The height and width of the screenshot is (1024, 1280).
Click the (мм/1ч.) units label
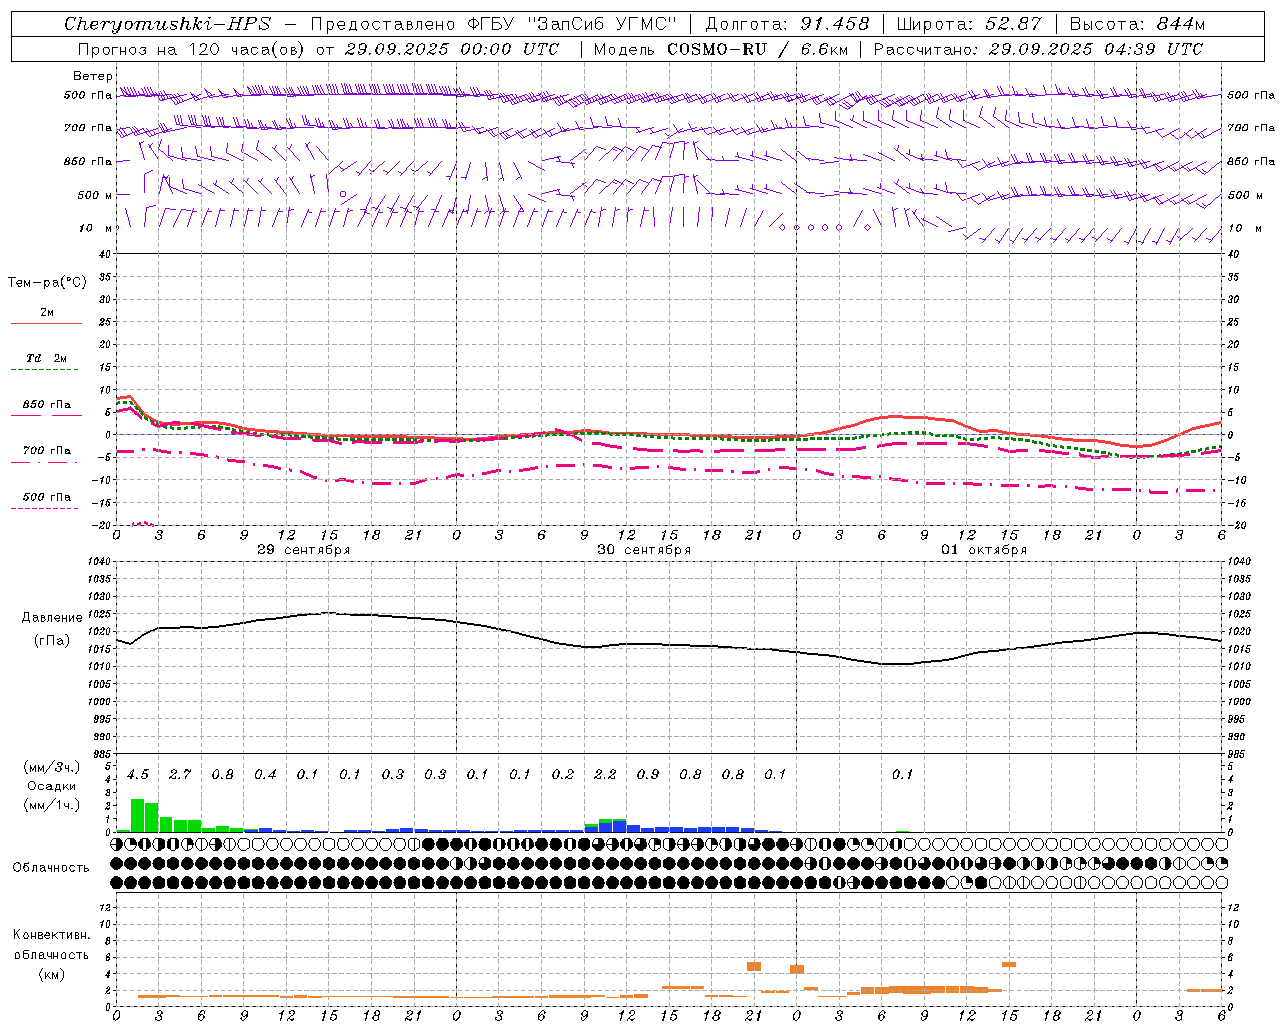(51, 805)
